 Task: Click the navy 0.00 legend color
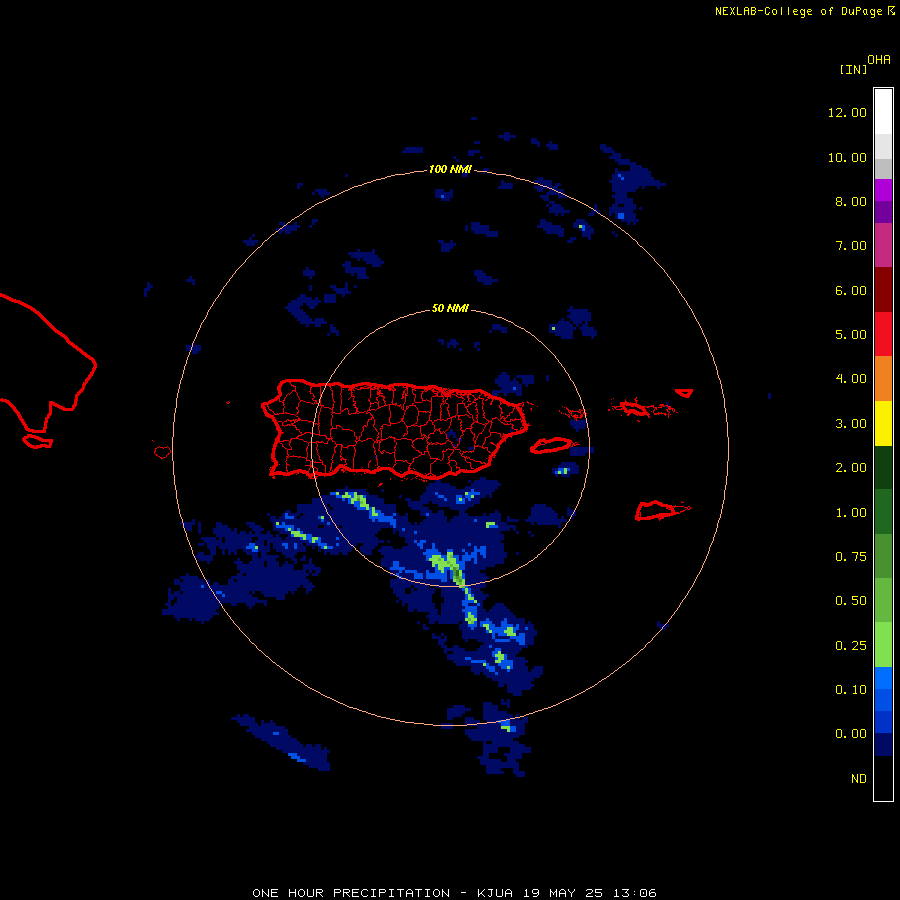[x=883, y=744]
